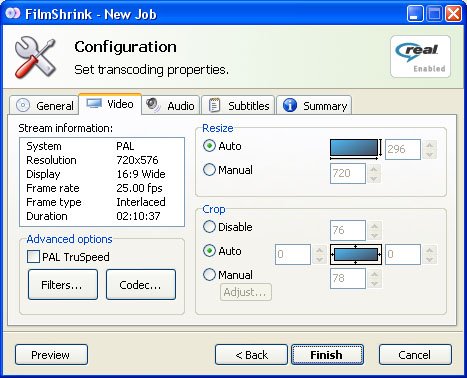Decrease the resize height 296 stepper
Image resolution: width=467 pixels, height=378 pixels.
click(x=430, y=154)
